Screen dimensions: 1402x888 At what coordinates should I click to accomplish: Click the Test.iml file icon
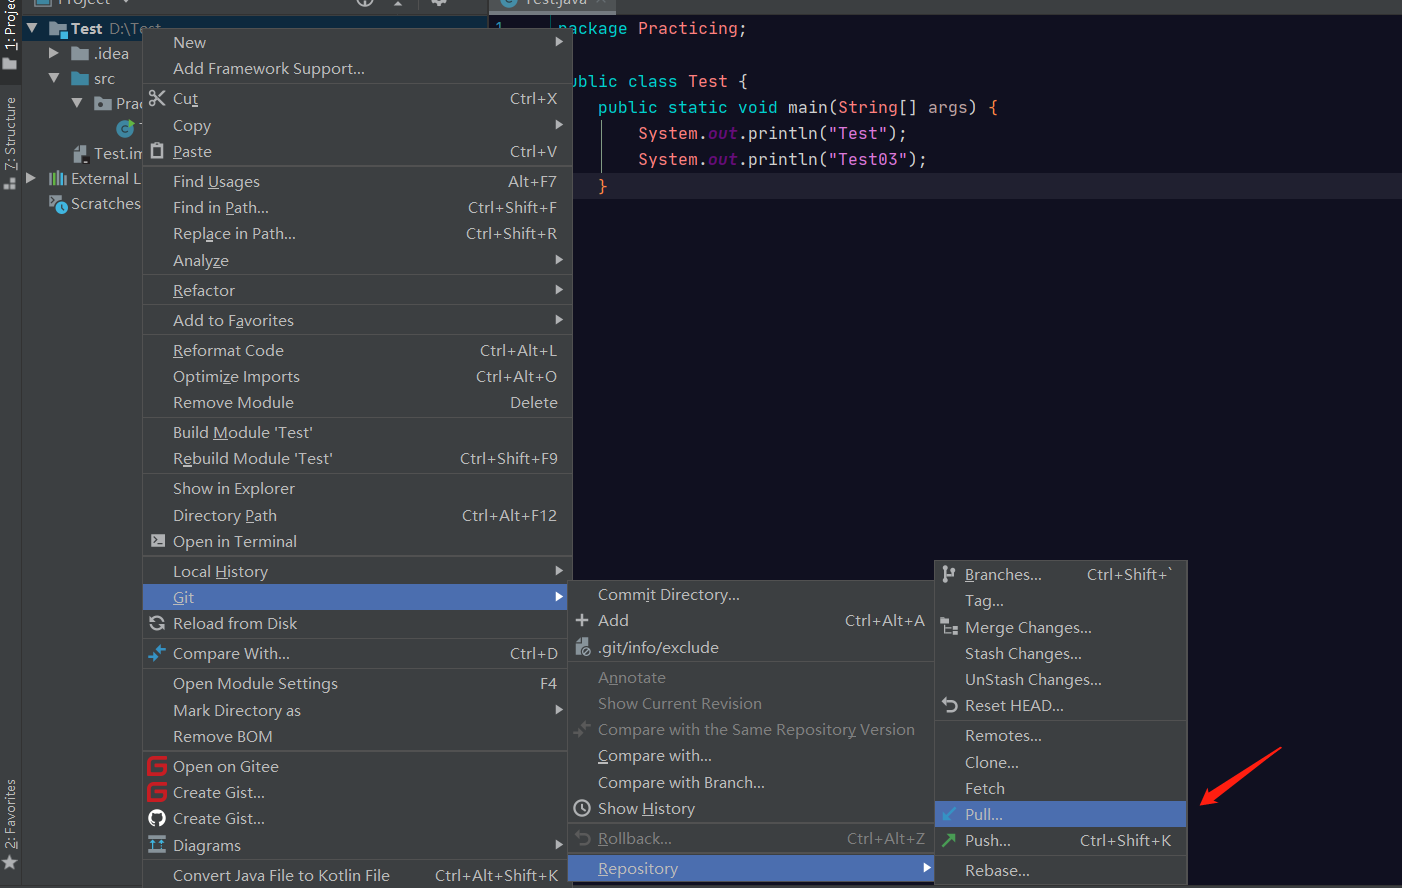point(81,154)
